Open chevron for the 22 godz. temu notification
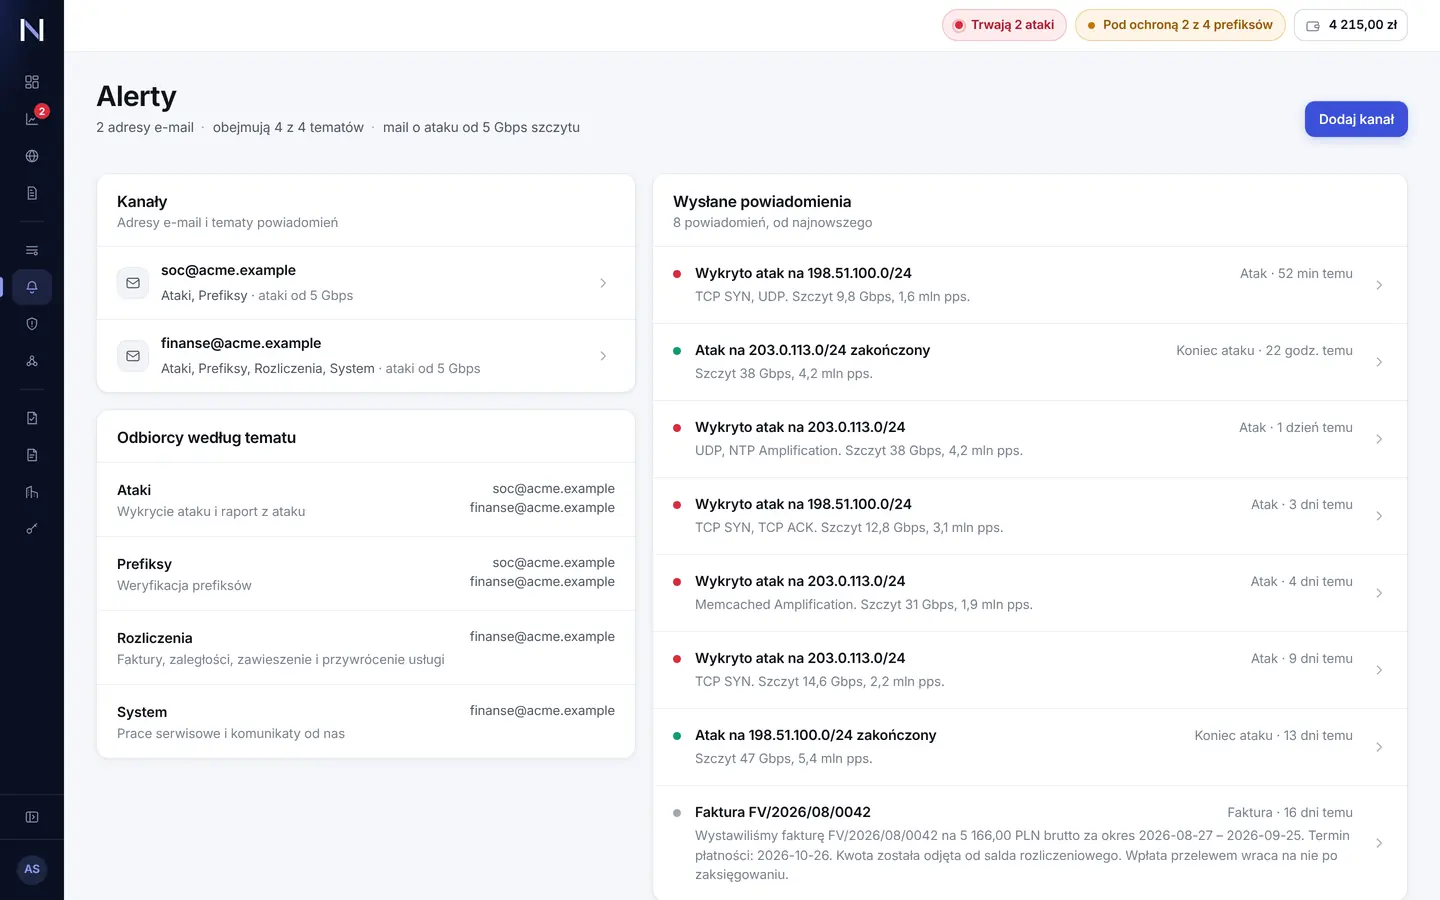The image size is (1440, 900). (x=1379, y=362)
